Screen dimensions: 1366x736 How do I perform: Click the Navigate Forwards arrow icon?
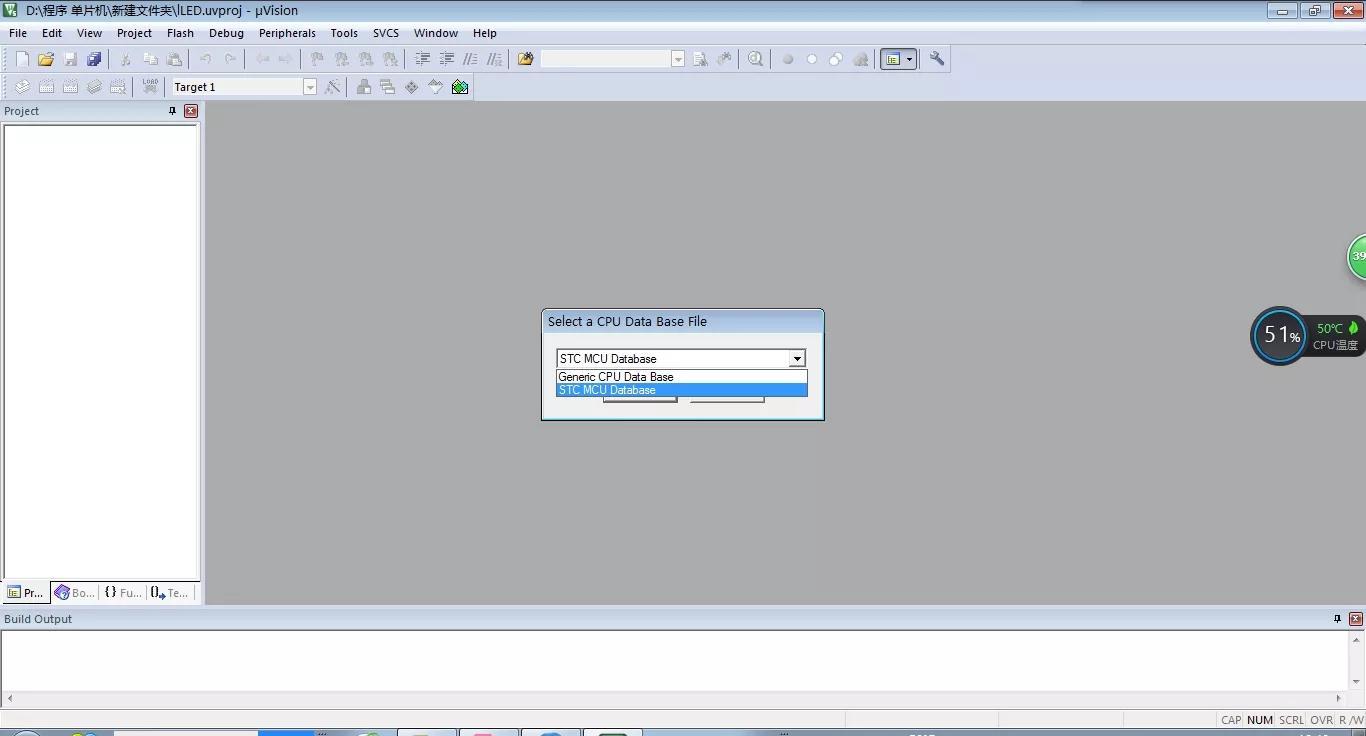(x=286, y=59)
